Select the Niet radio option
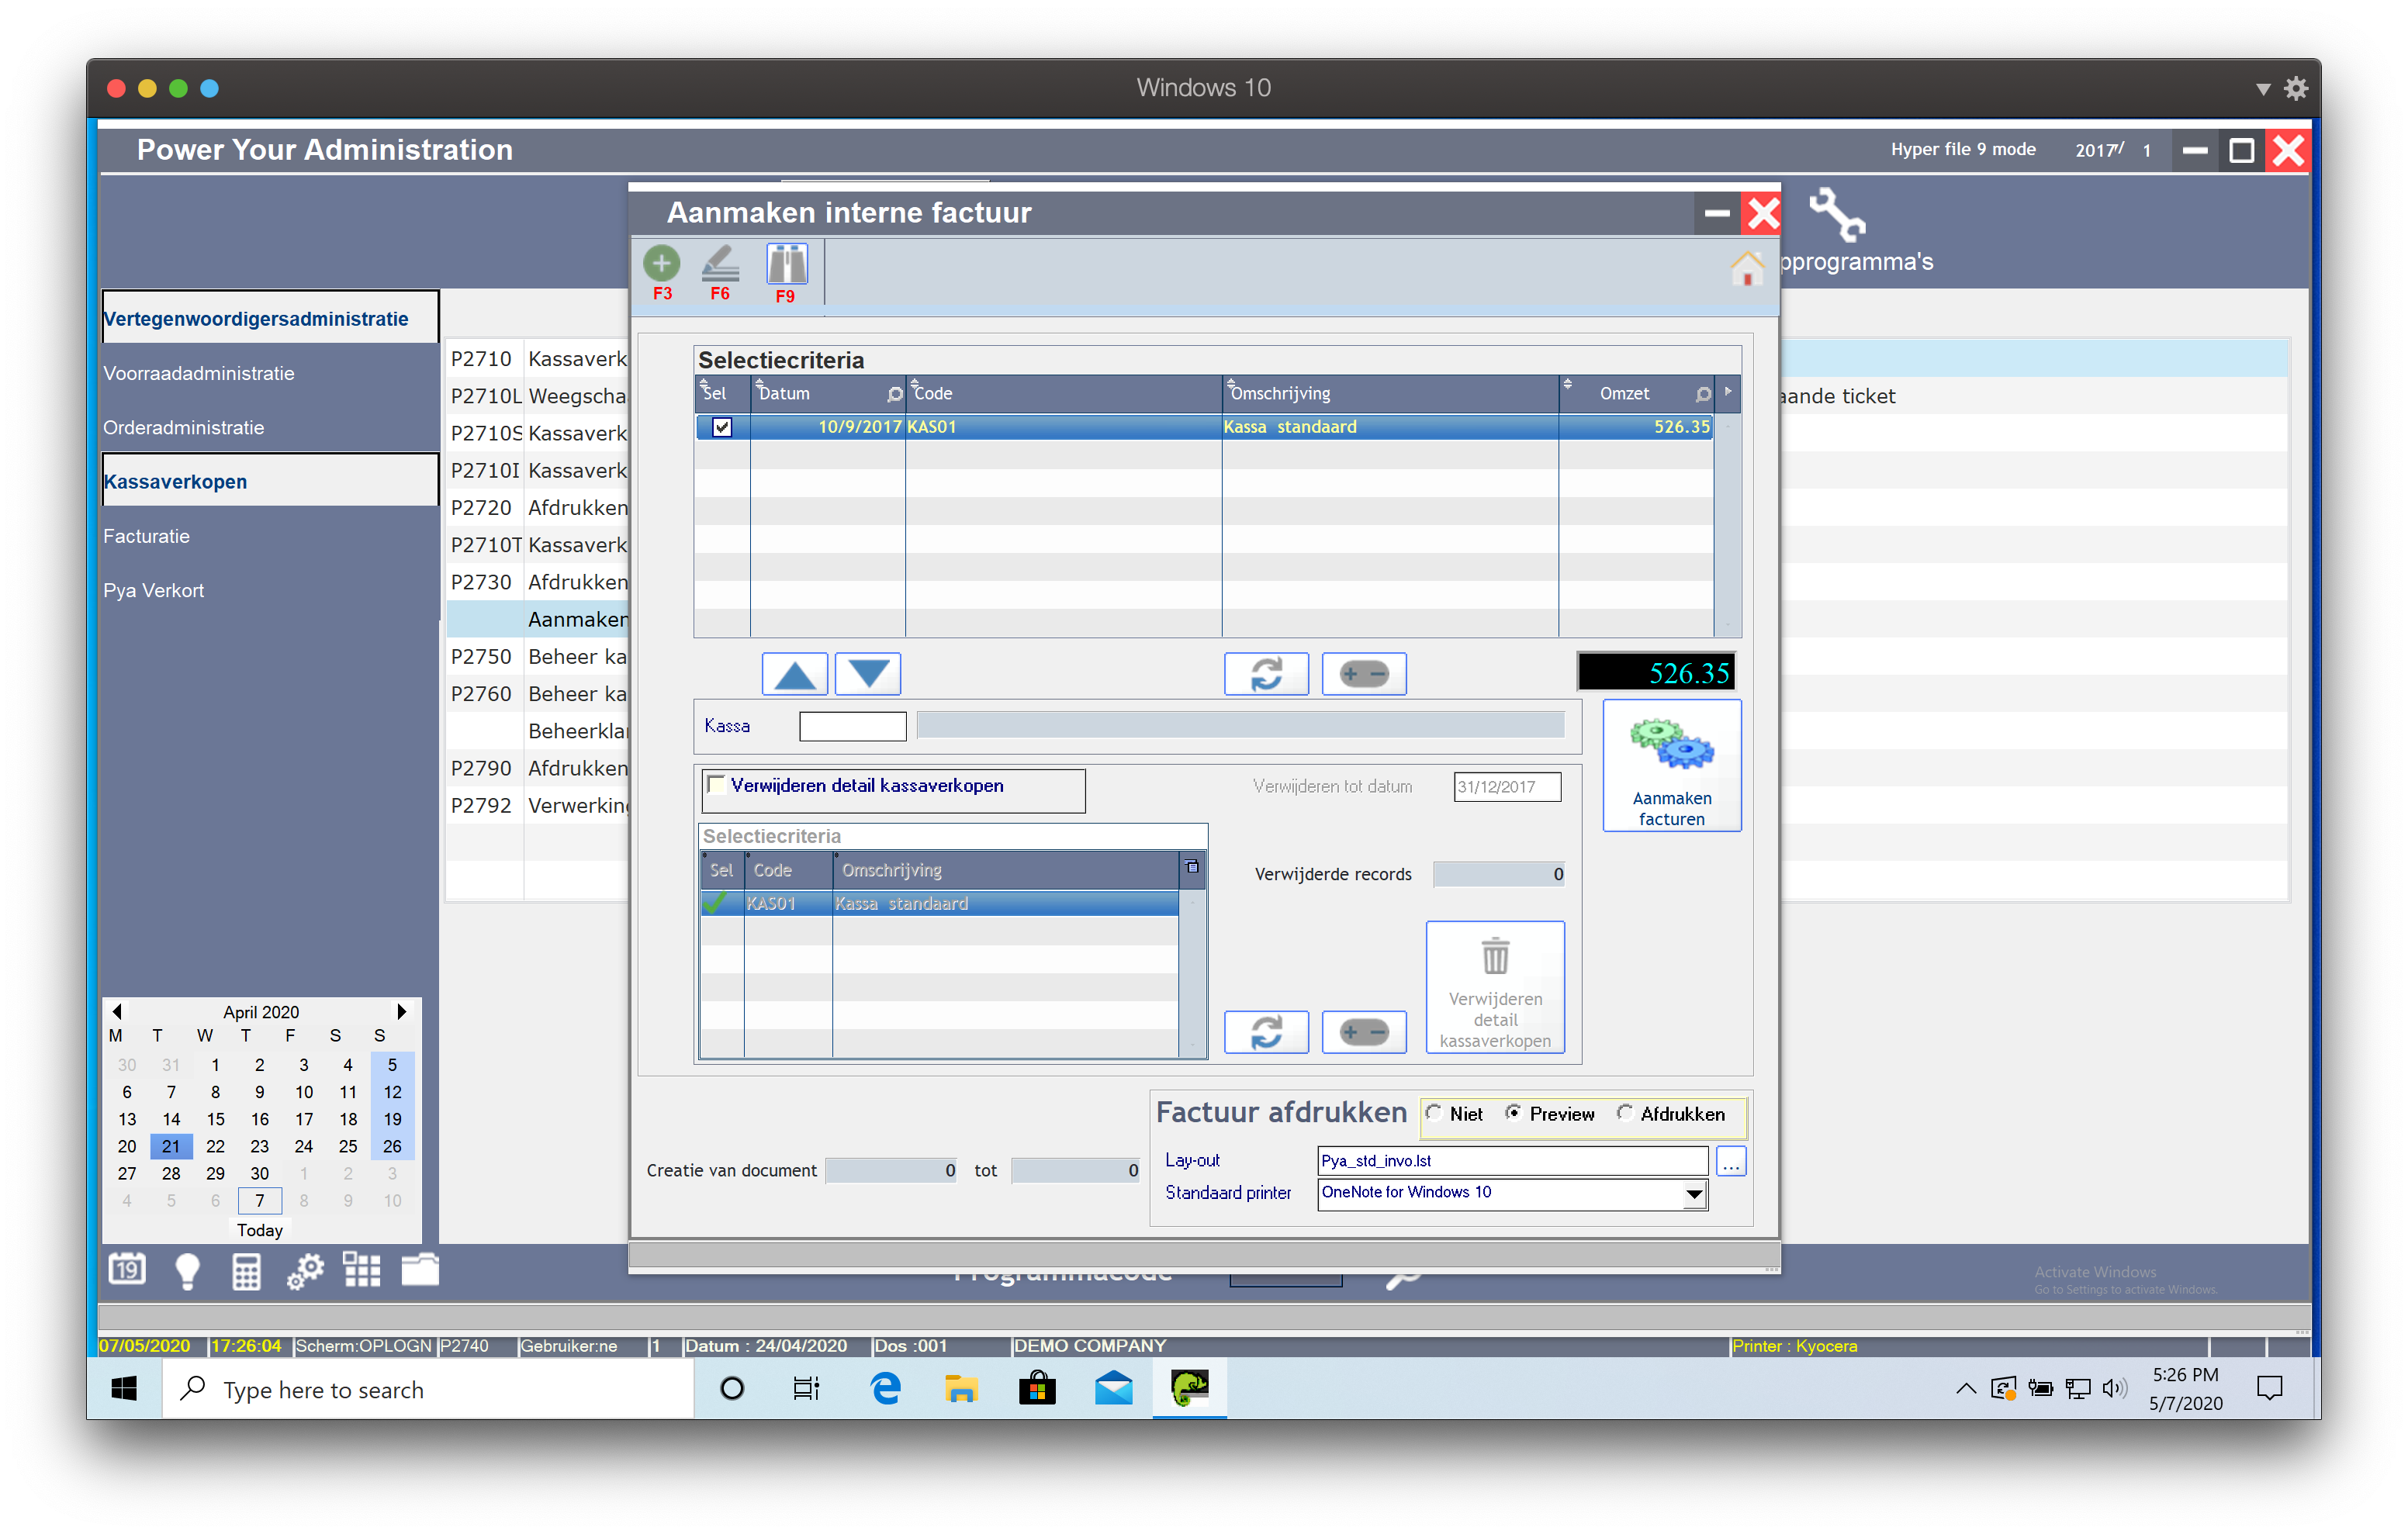This screenshot has width=2408, height=1534. (1434, 1113)
